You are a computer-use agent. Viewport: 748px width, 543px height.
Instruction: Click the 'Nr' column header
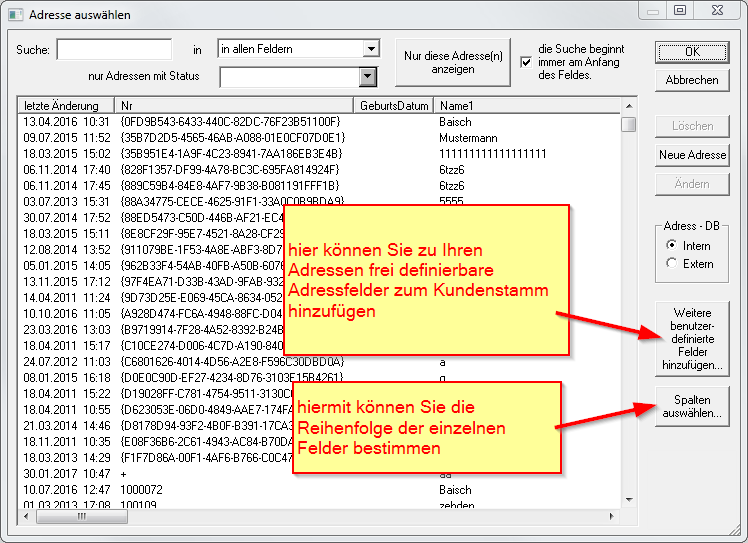tap(233, 105)
